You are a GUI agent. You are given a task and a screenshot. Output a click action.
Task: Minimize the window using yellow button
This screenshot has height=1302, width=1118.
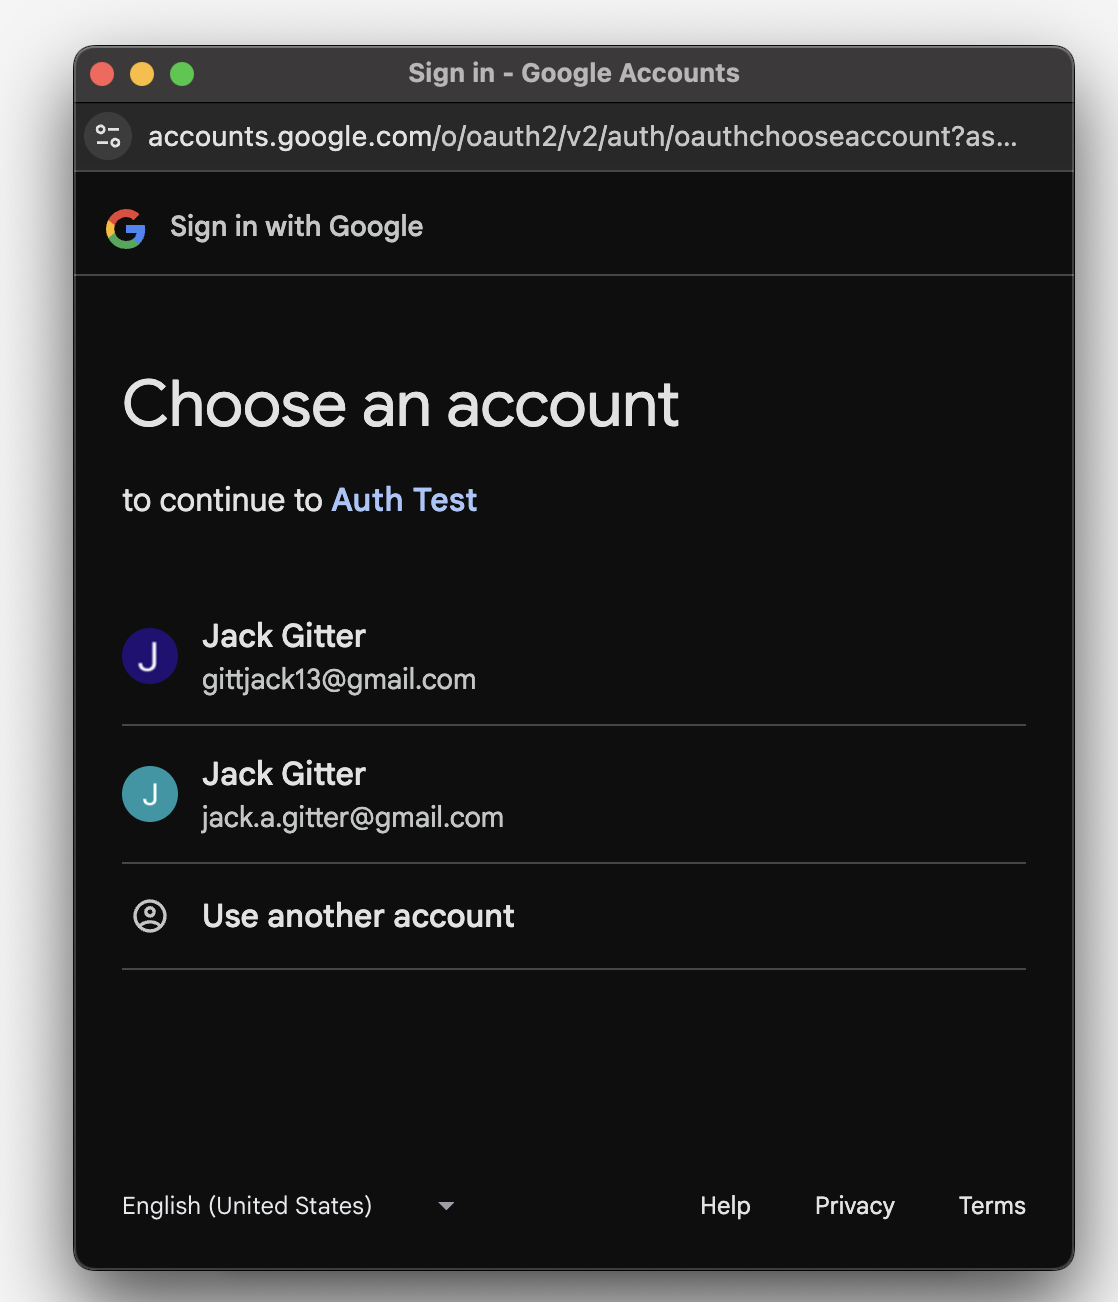pos(142,74)
